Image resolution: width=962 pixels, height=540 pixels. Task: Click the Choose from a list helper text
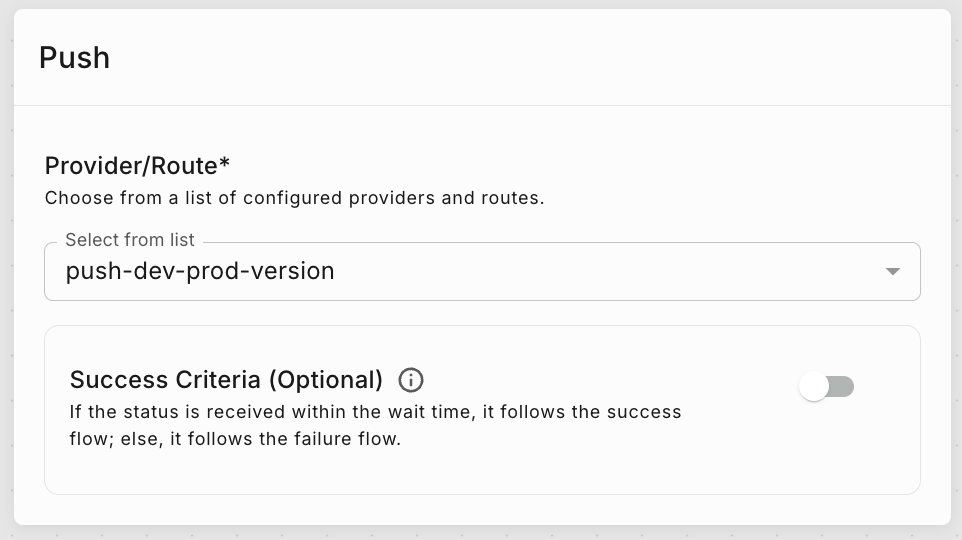[294, 197]
